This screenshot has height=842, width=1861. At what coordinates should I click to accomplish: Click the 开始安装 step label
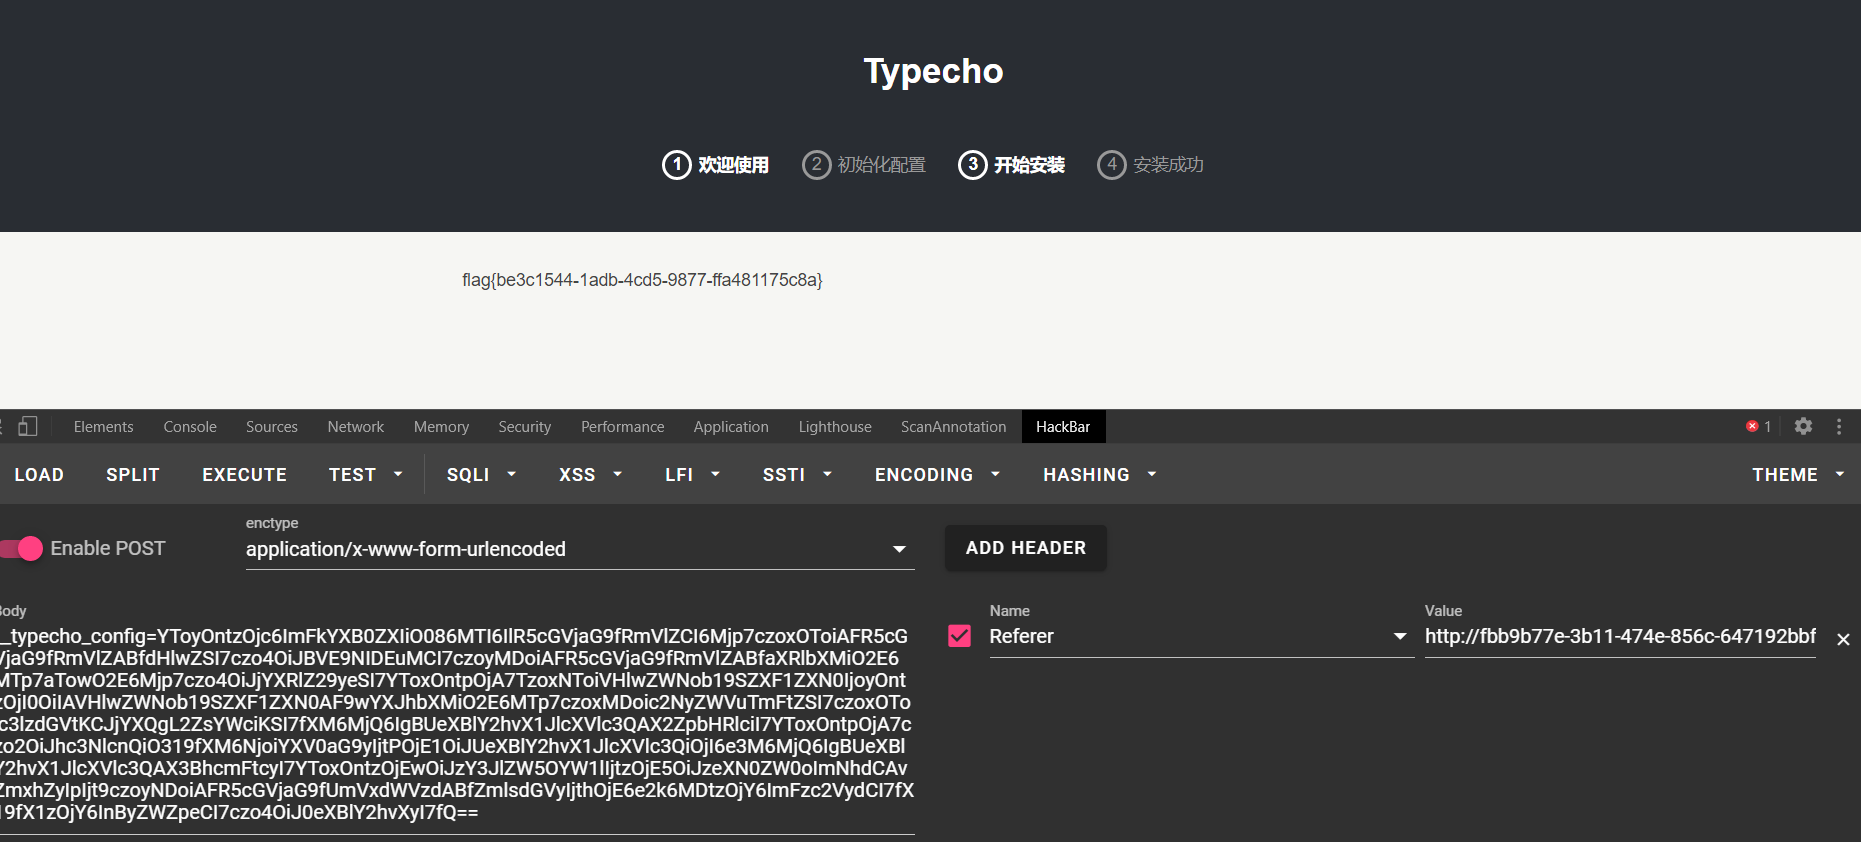click(x=1029, y=165)
